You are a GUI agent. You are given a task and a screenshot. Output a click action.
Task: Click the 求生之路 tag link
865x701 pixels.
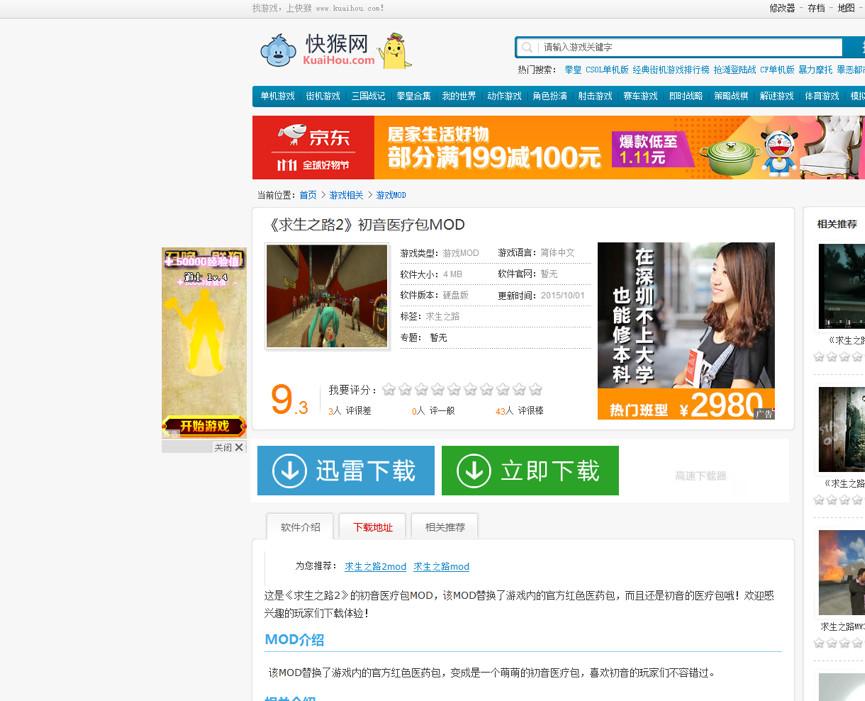[x=442, y=317]
